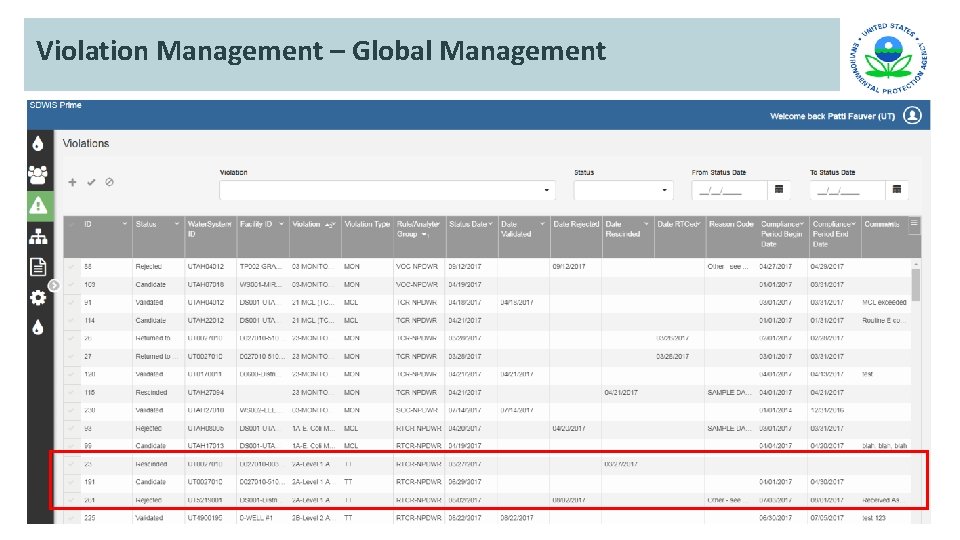
Task: Open calendar picker for To Status Date
Action: coord(897,190)
